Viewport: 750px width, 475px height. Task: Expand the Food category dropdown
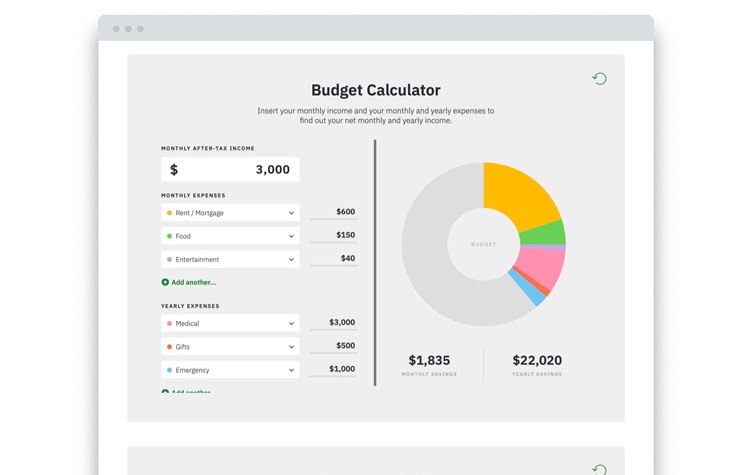[x=230, y=236]
